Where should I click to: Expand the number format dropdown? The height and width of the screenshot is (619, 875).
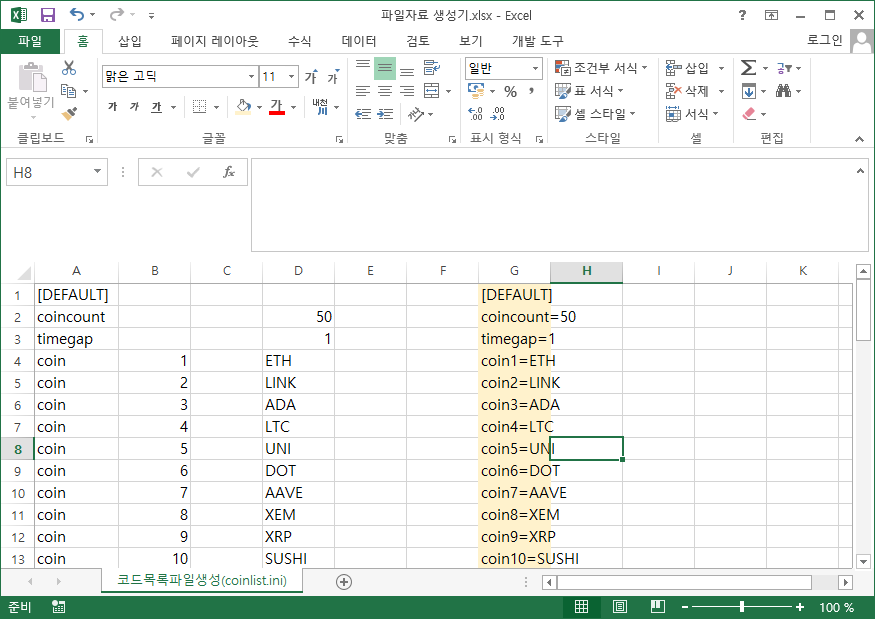(x=535, y=68)
